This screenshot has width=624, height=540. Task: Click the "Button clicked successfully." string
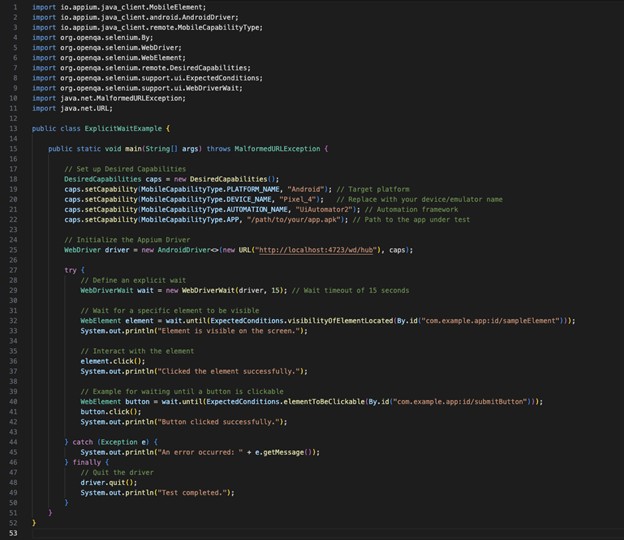click(218, 422)
